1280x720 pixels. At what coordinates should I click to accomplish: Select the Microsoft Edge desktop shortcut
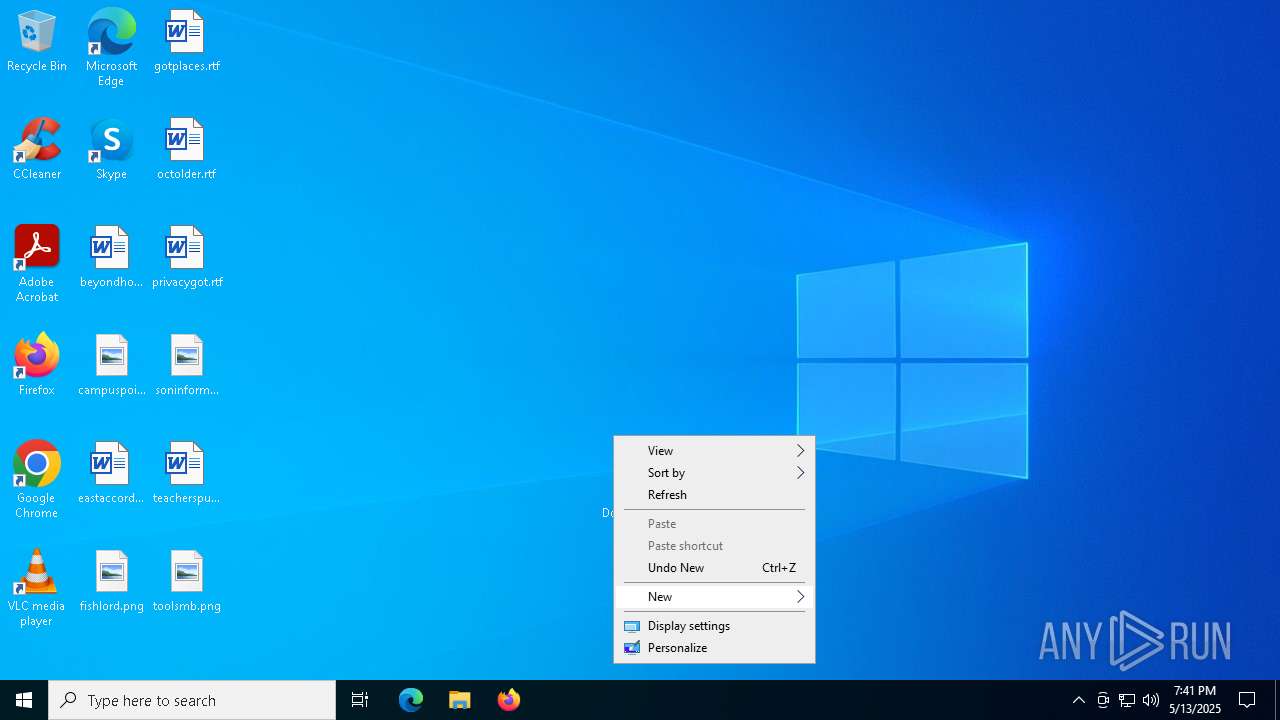[111, 48]
